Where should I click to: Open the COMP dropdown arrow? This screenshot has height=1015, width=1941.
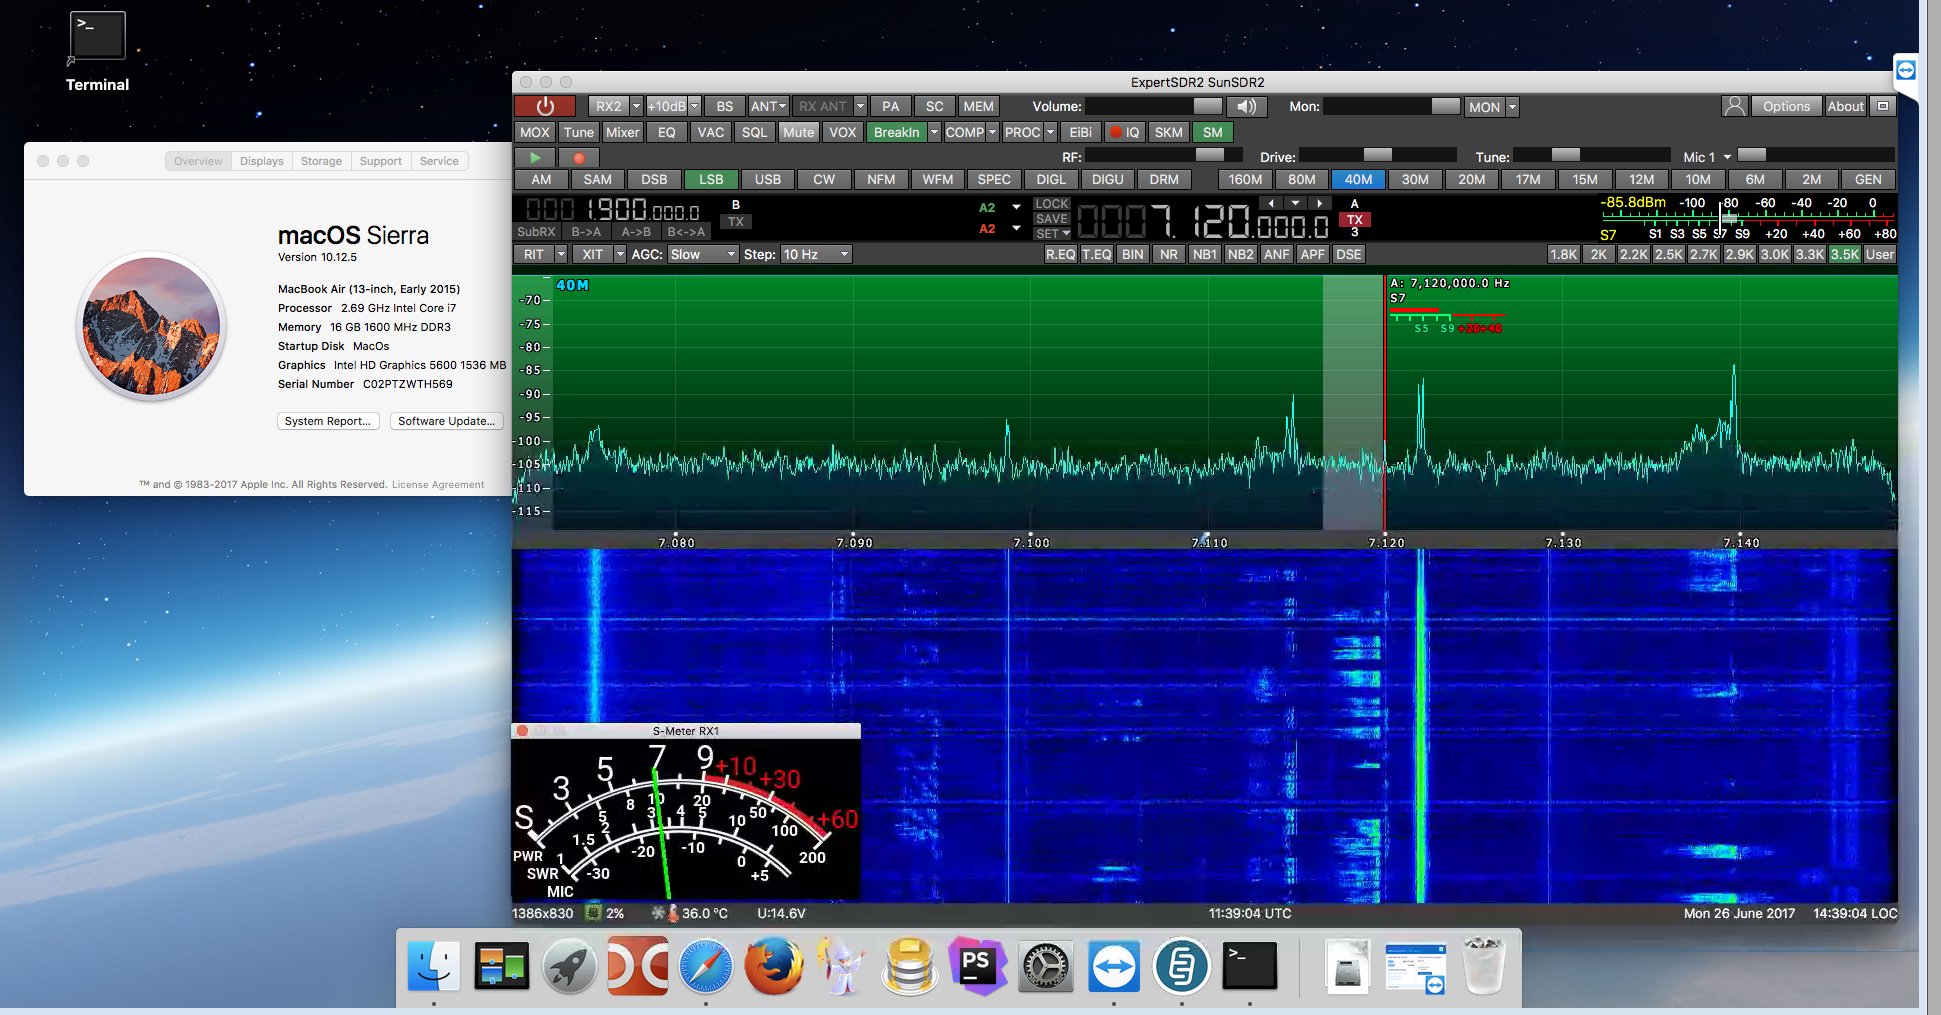tap(992, 132)
